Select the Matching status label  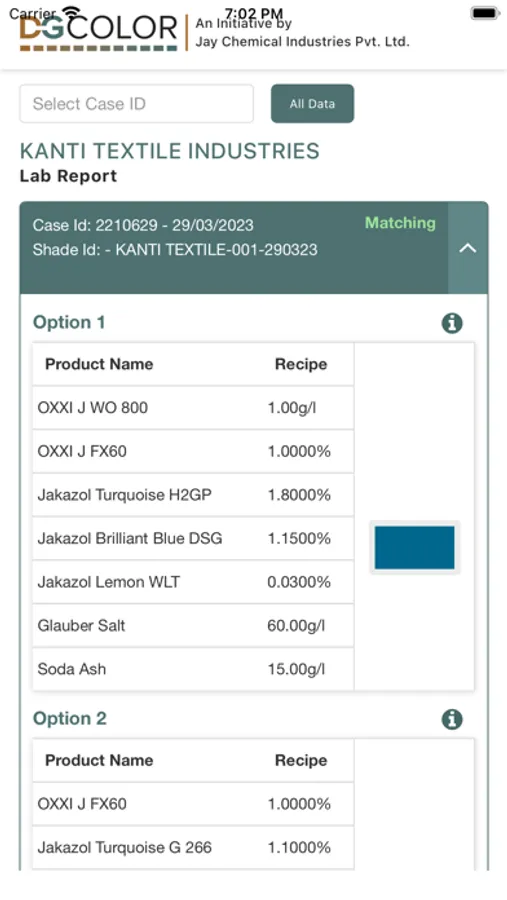point(400,223)
